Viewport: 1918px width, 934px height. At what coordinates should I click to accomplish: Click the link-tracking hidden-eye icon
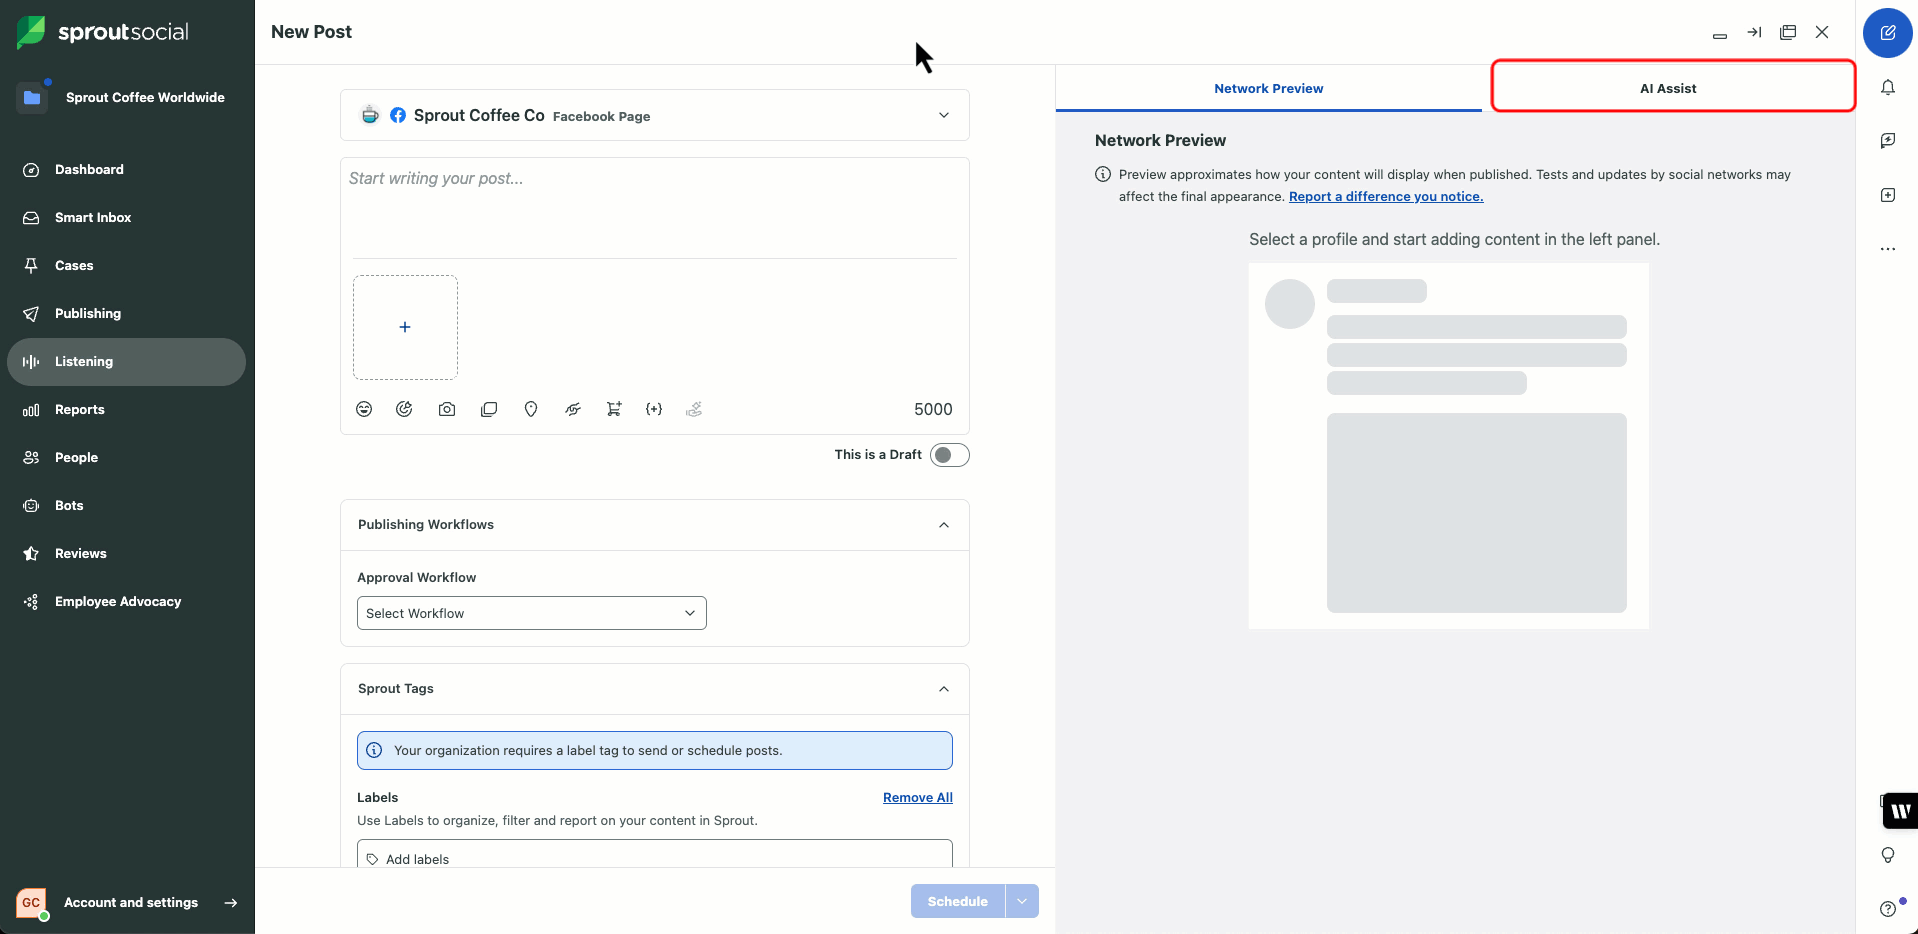pos(573,409)
